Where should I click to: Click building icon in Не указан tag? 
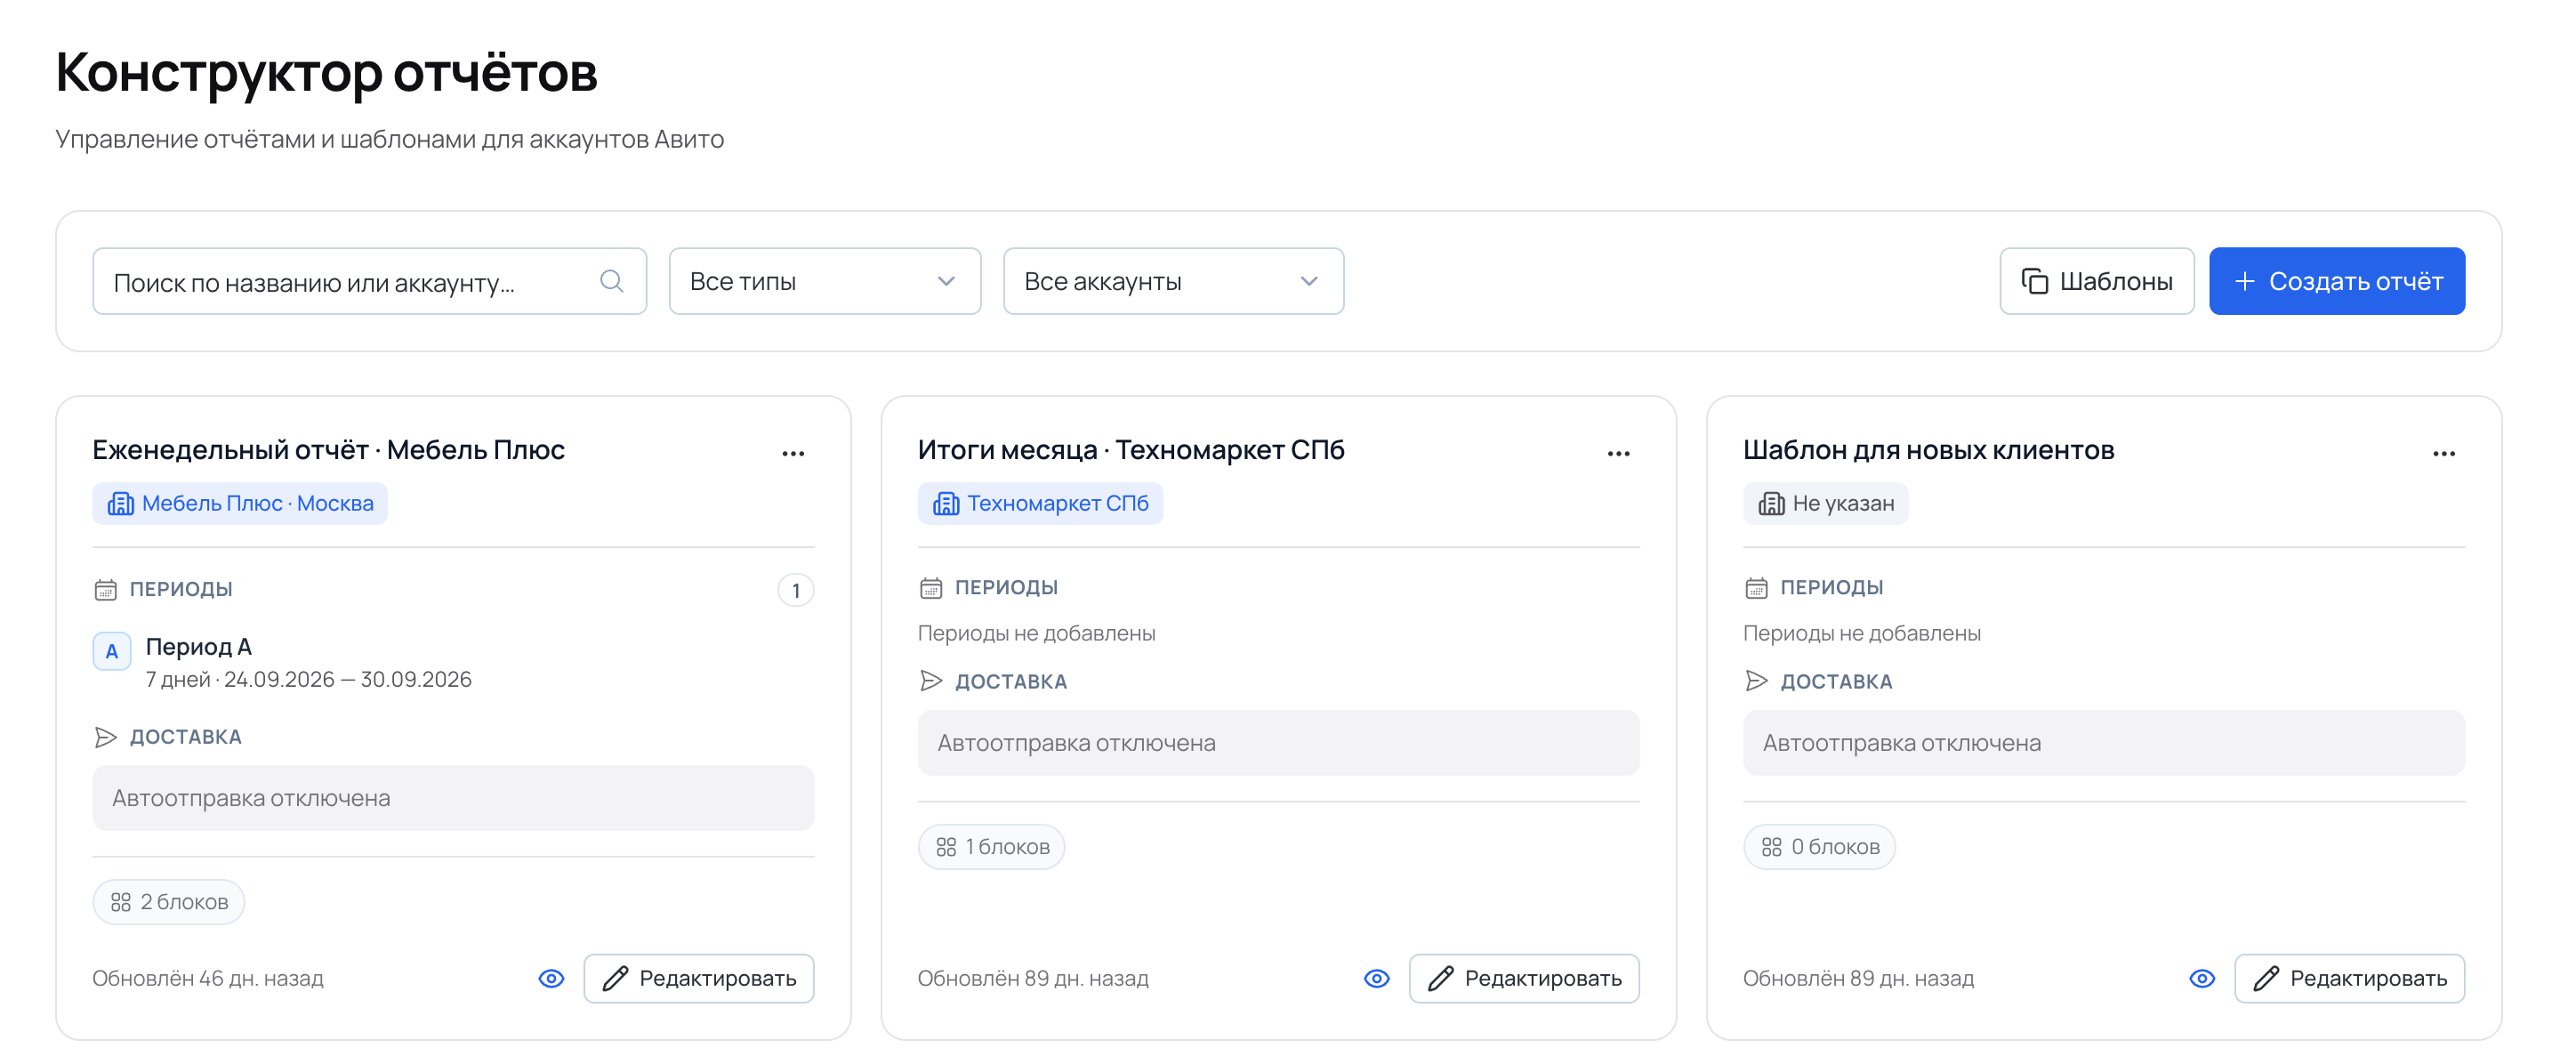tap(1771, 503)
